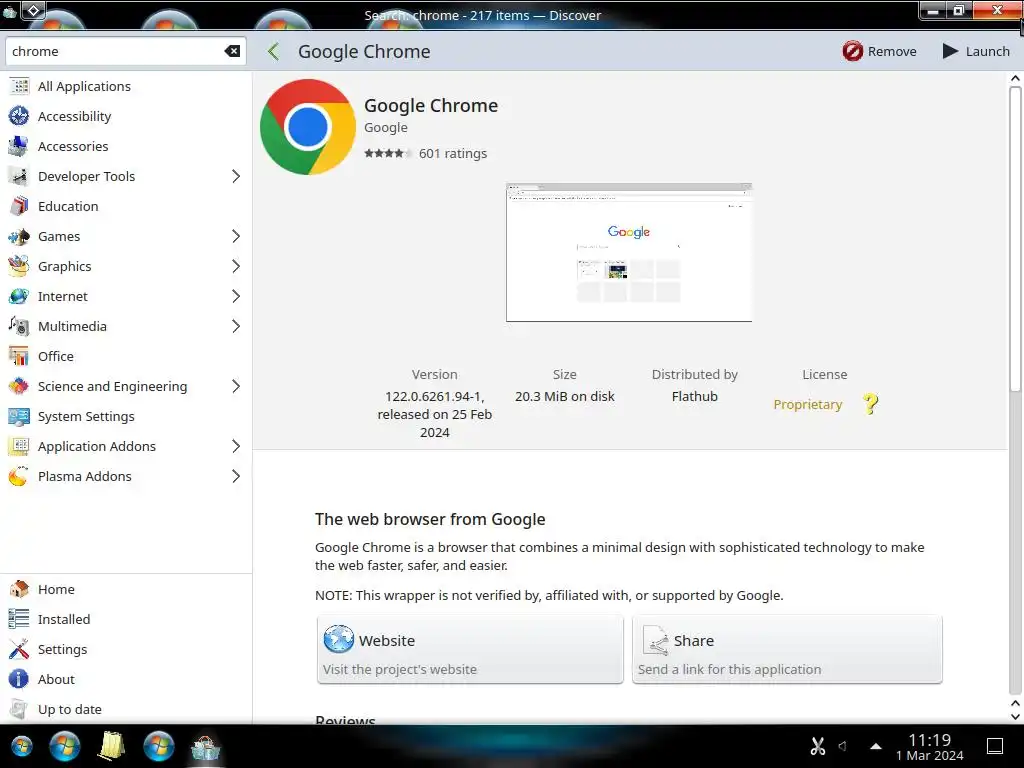Viewport: 1024px width, 768px height.
Task: Click the volume tray icon
Action: coord(843,746)
